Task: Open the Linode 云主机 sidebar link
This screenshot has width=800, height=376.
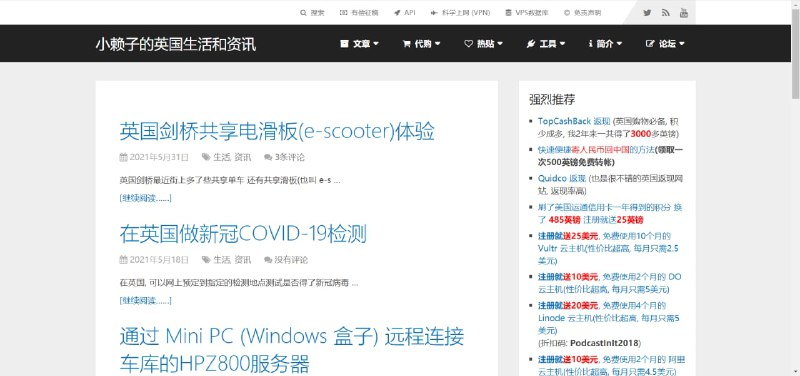Action: point(608,318)
